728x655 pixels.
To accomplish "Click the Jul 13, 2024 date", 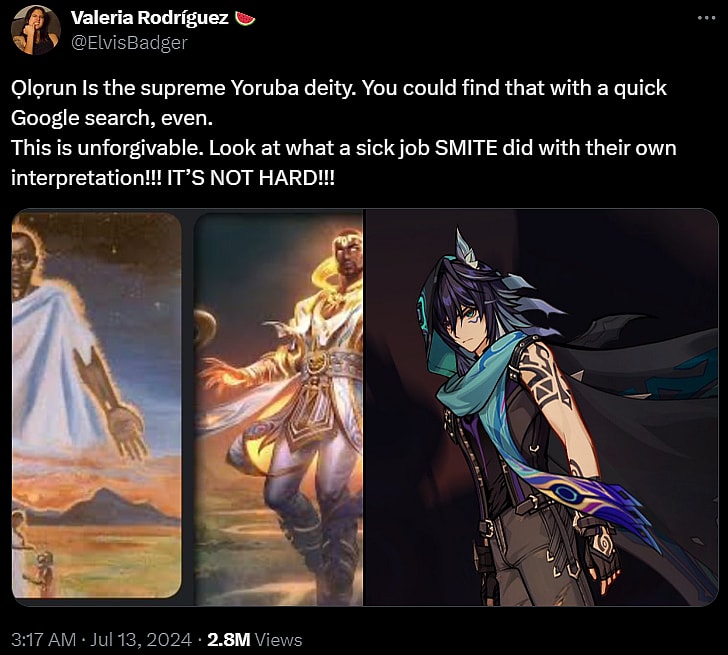I will [140, 640].
